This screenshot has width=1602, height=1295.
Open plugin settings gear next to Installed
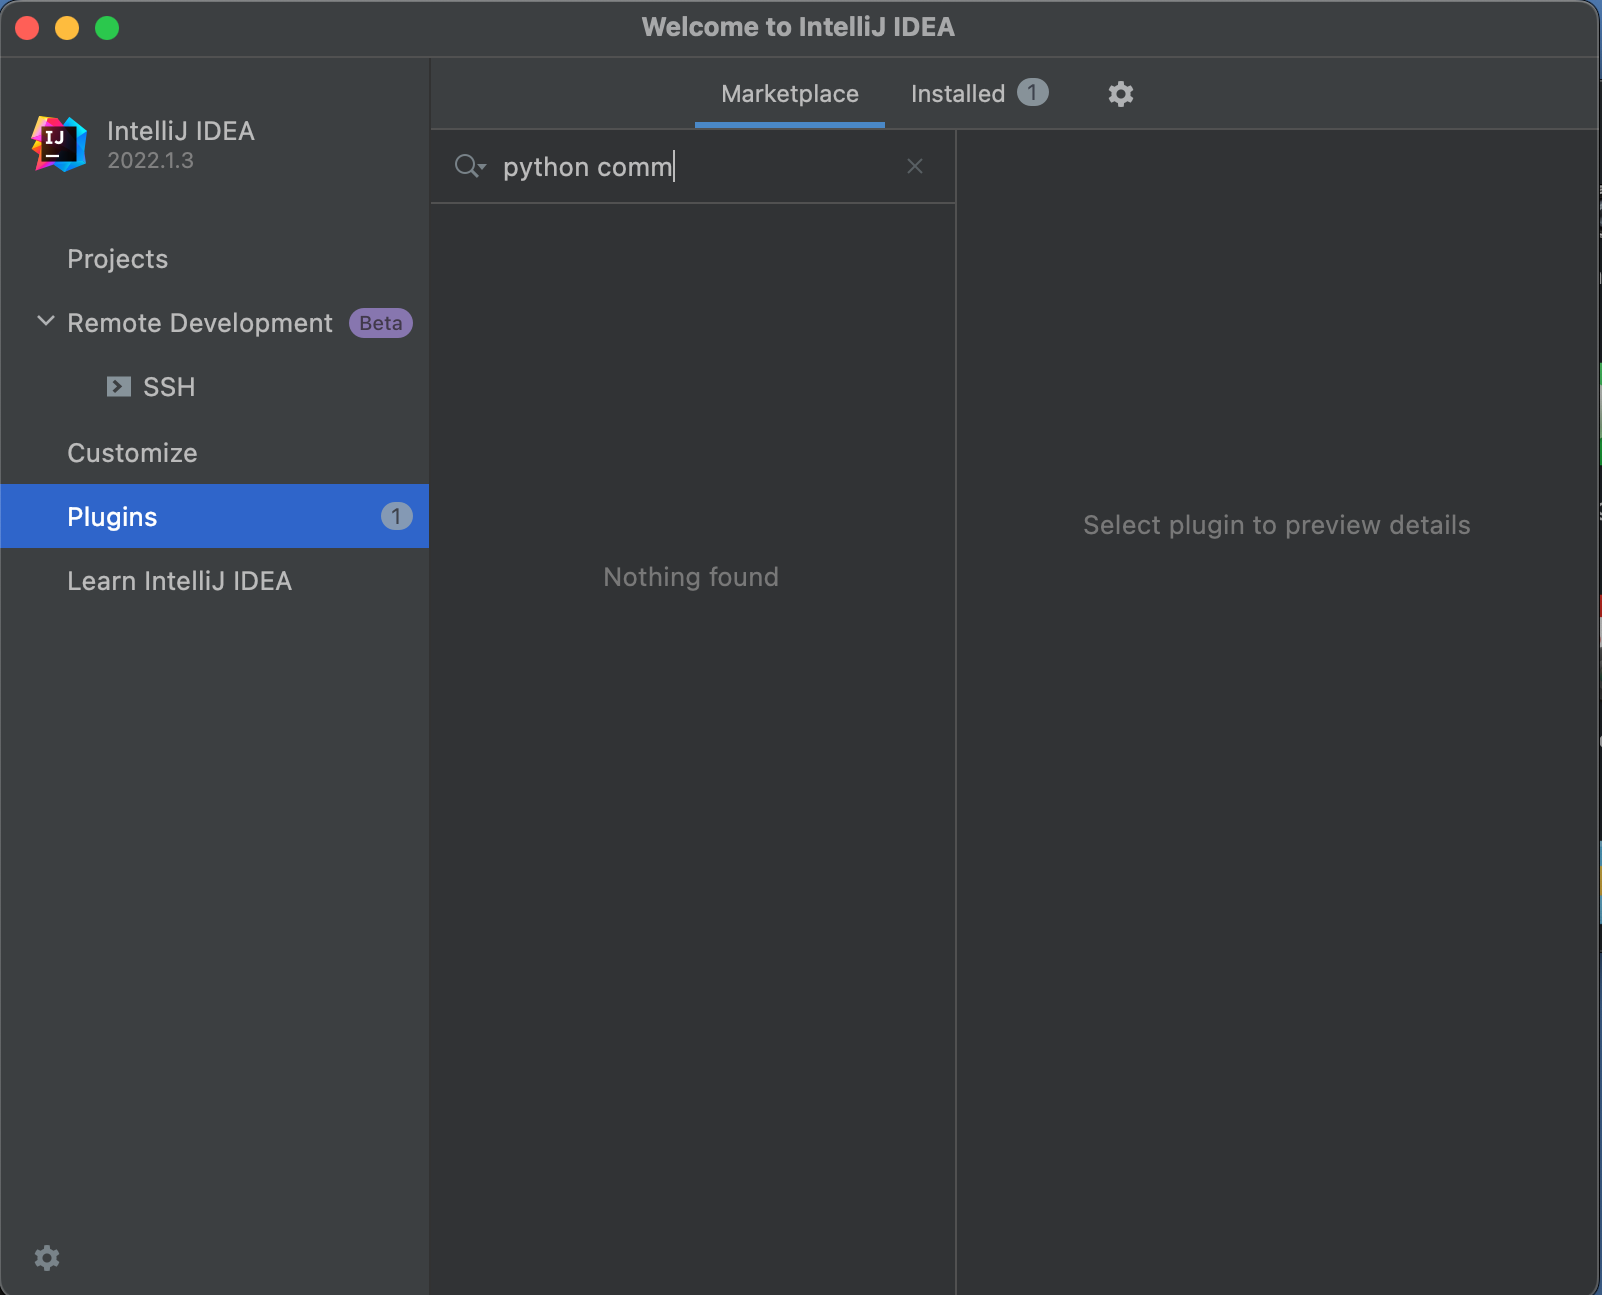click(x=1120, y=94)
